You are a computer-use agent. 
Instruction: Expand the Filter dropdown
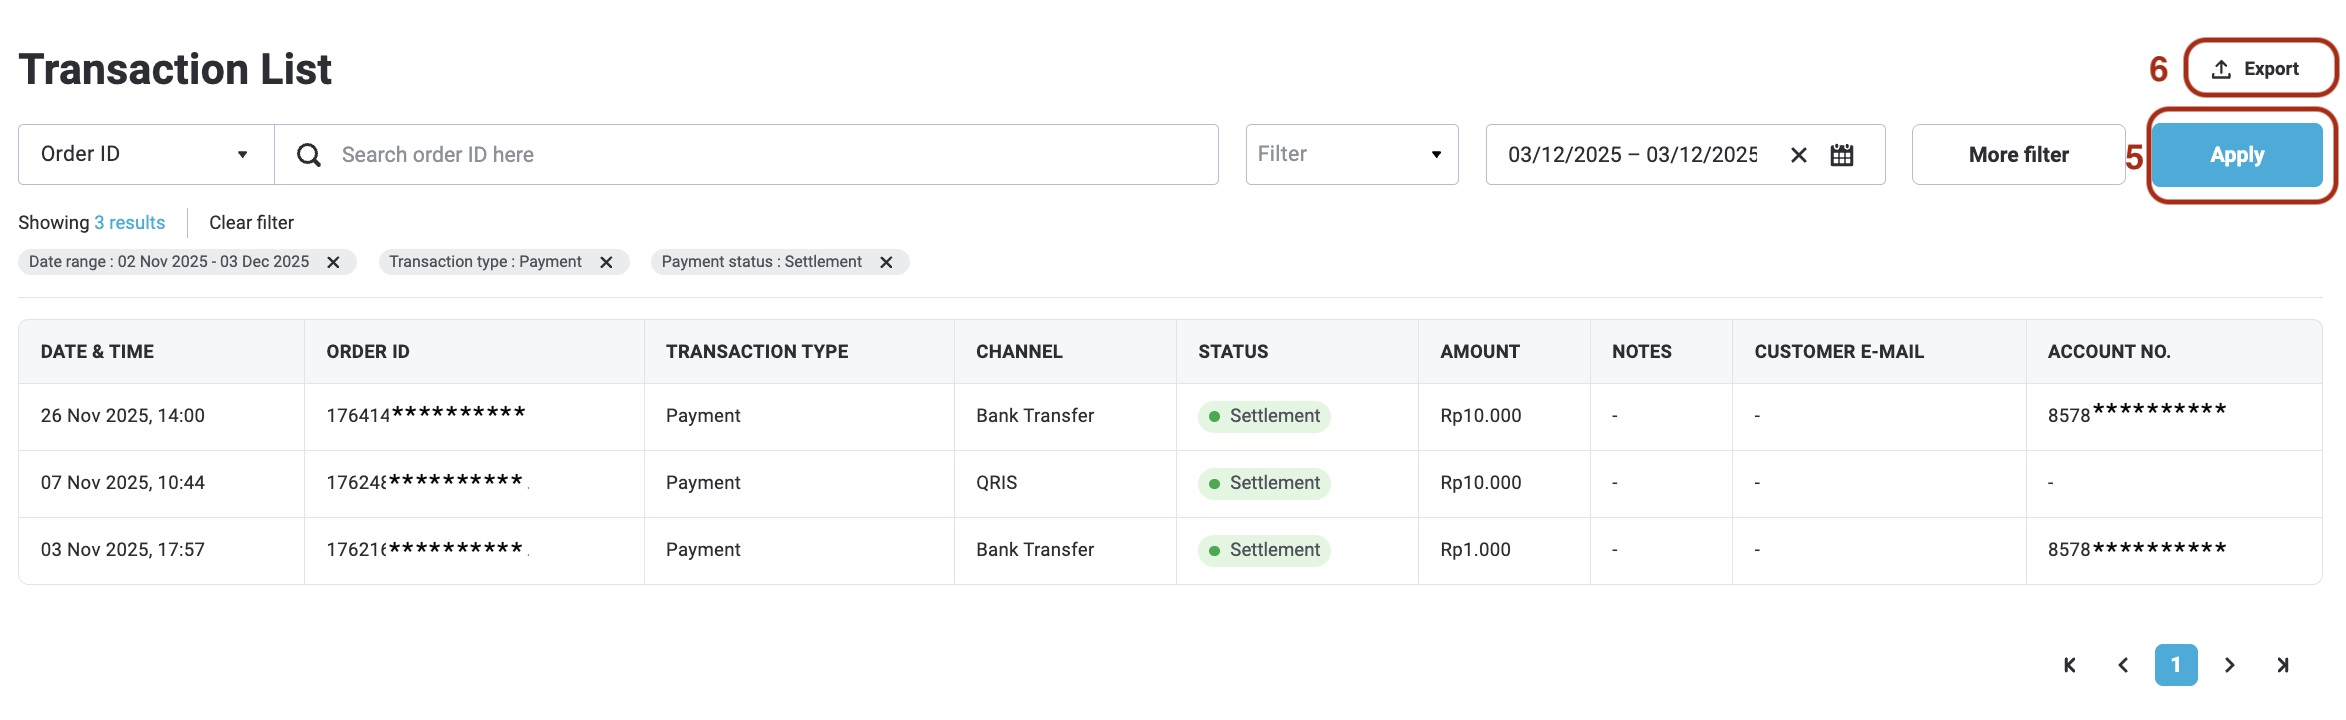[1352, 155]
